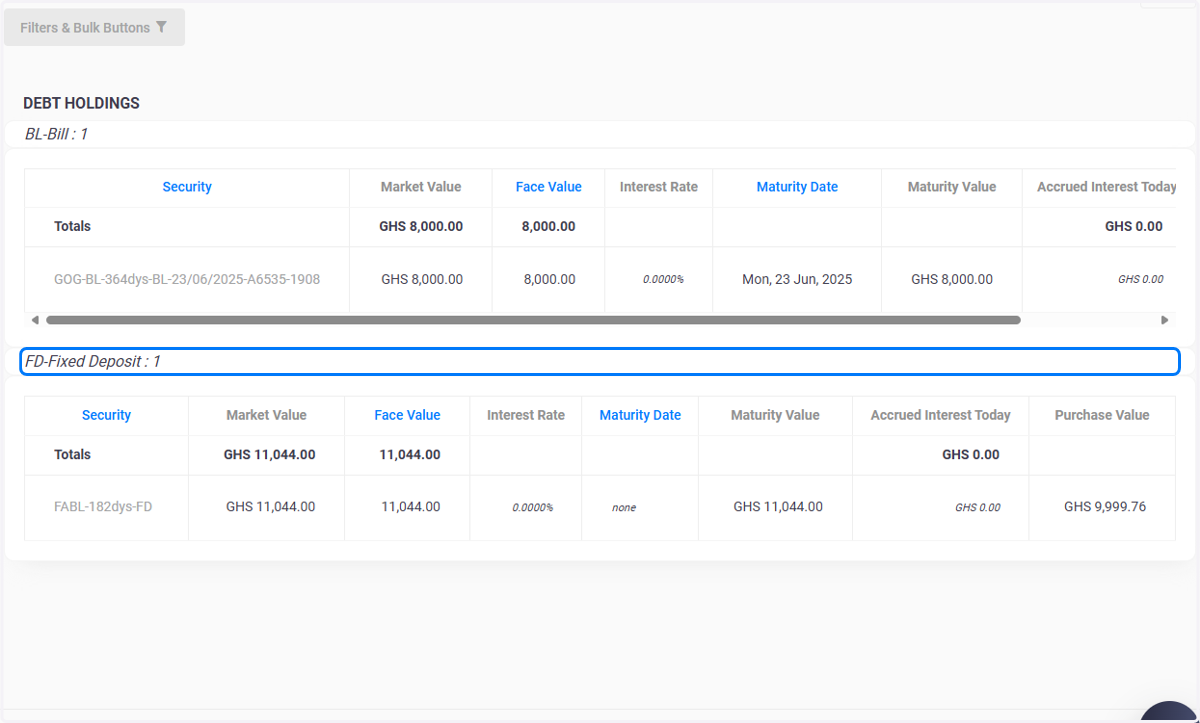Click the GOG-BL row maturity value GHS 8,000.00
Screen dimensions: 1200x723
tap(952, 280)
